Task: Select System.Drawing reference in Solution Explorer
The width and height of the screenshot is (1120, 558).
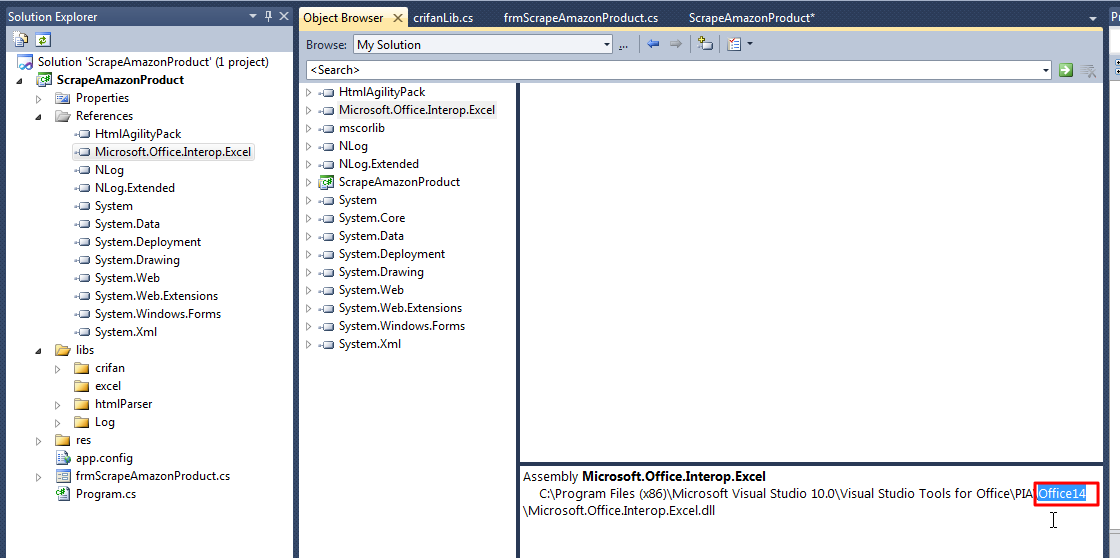Action: pyautogui.click(x=137, y=260)
